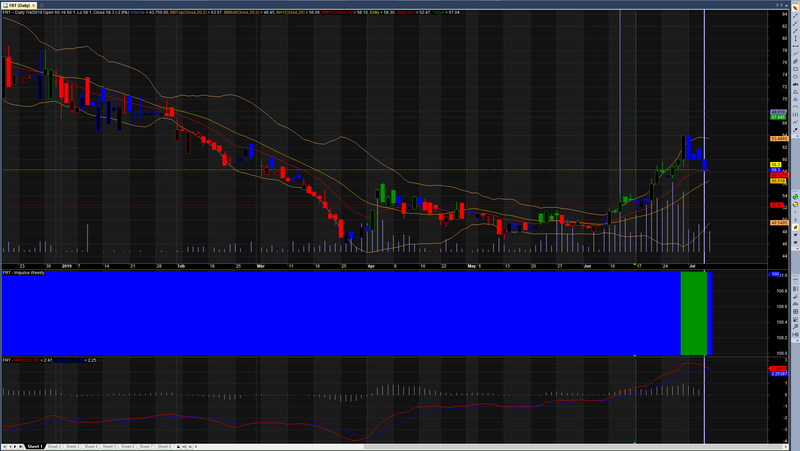This screenshot has height=451, width=800.
Task: Click the 49.5495 price label
Action: [779, 222]
